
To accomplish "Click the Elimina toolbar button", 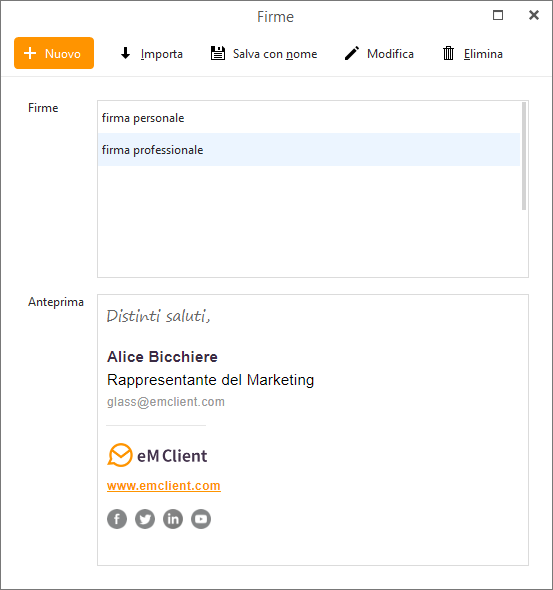I will pyautogui.click(x=472, y=54).
